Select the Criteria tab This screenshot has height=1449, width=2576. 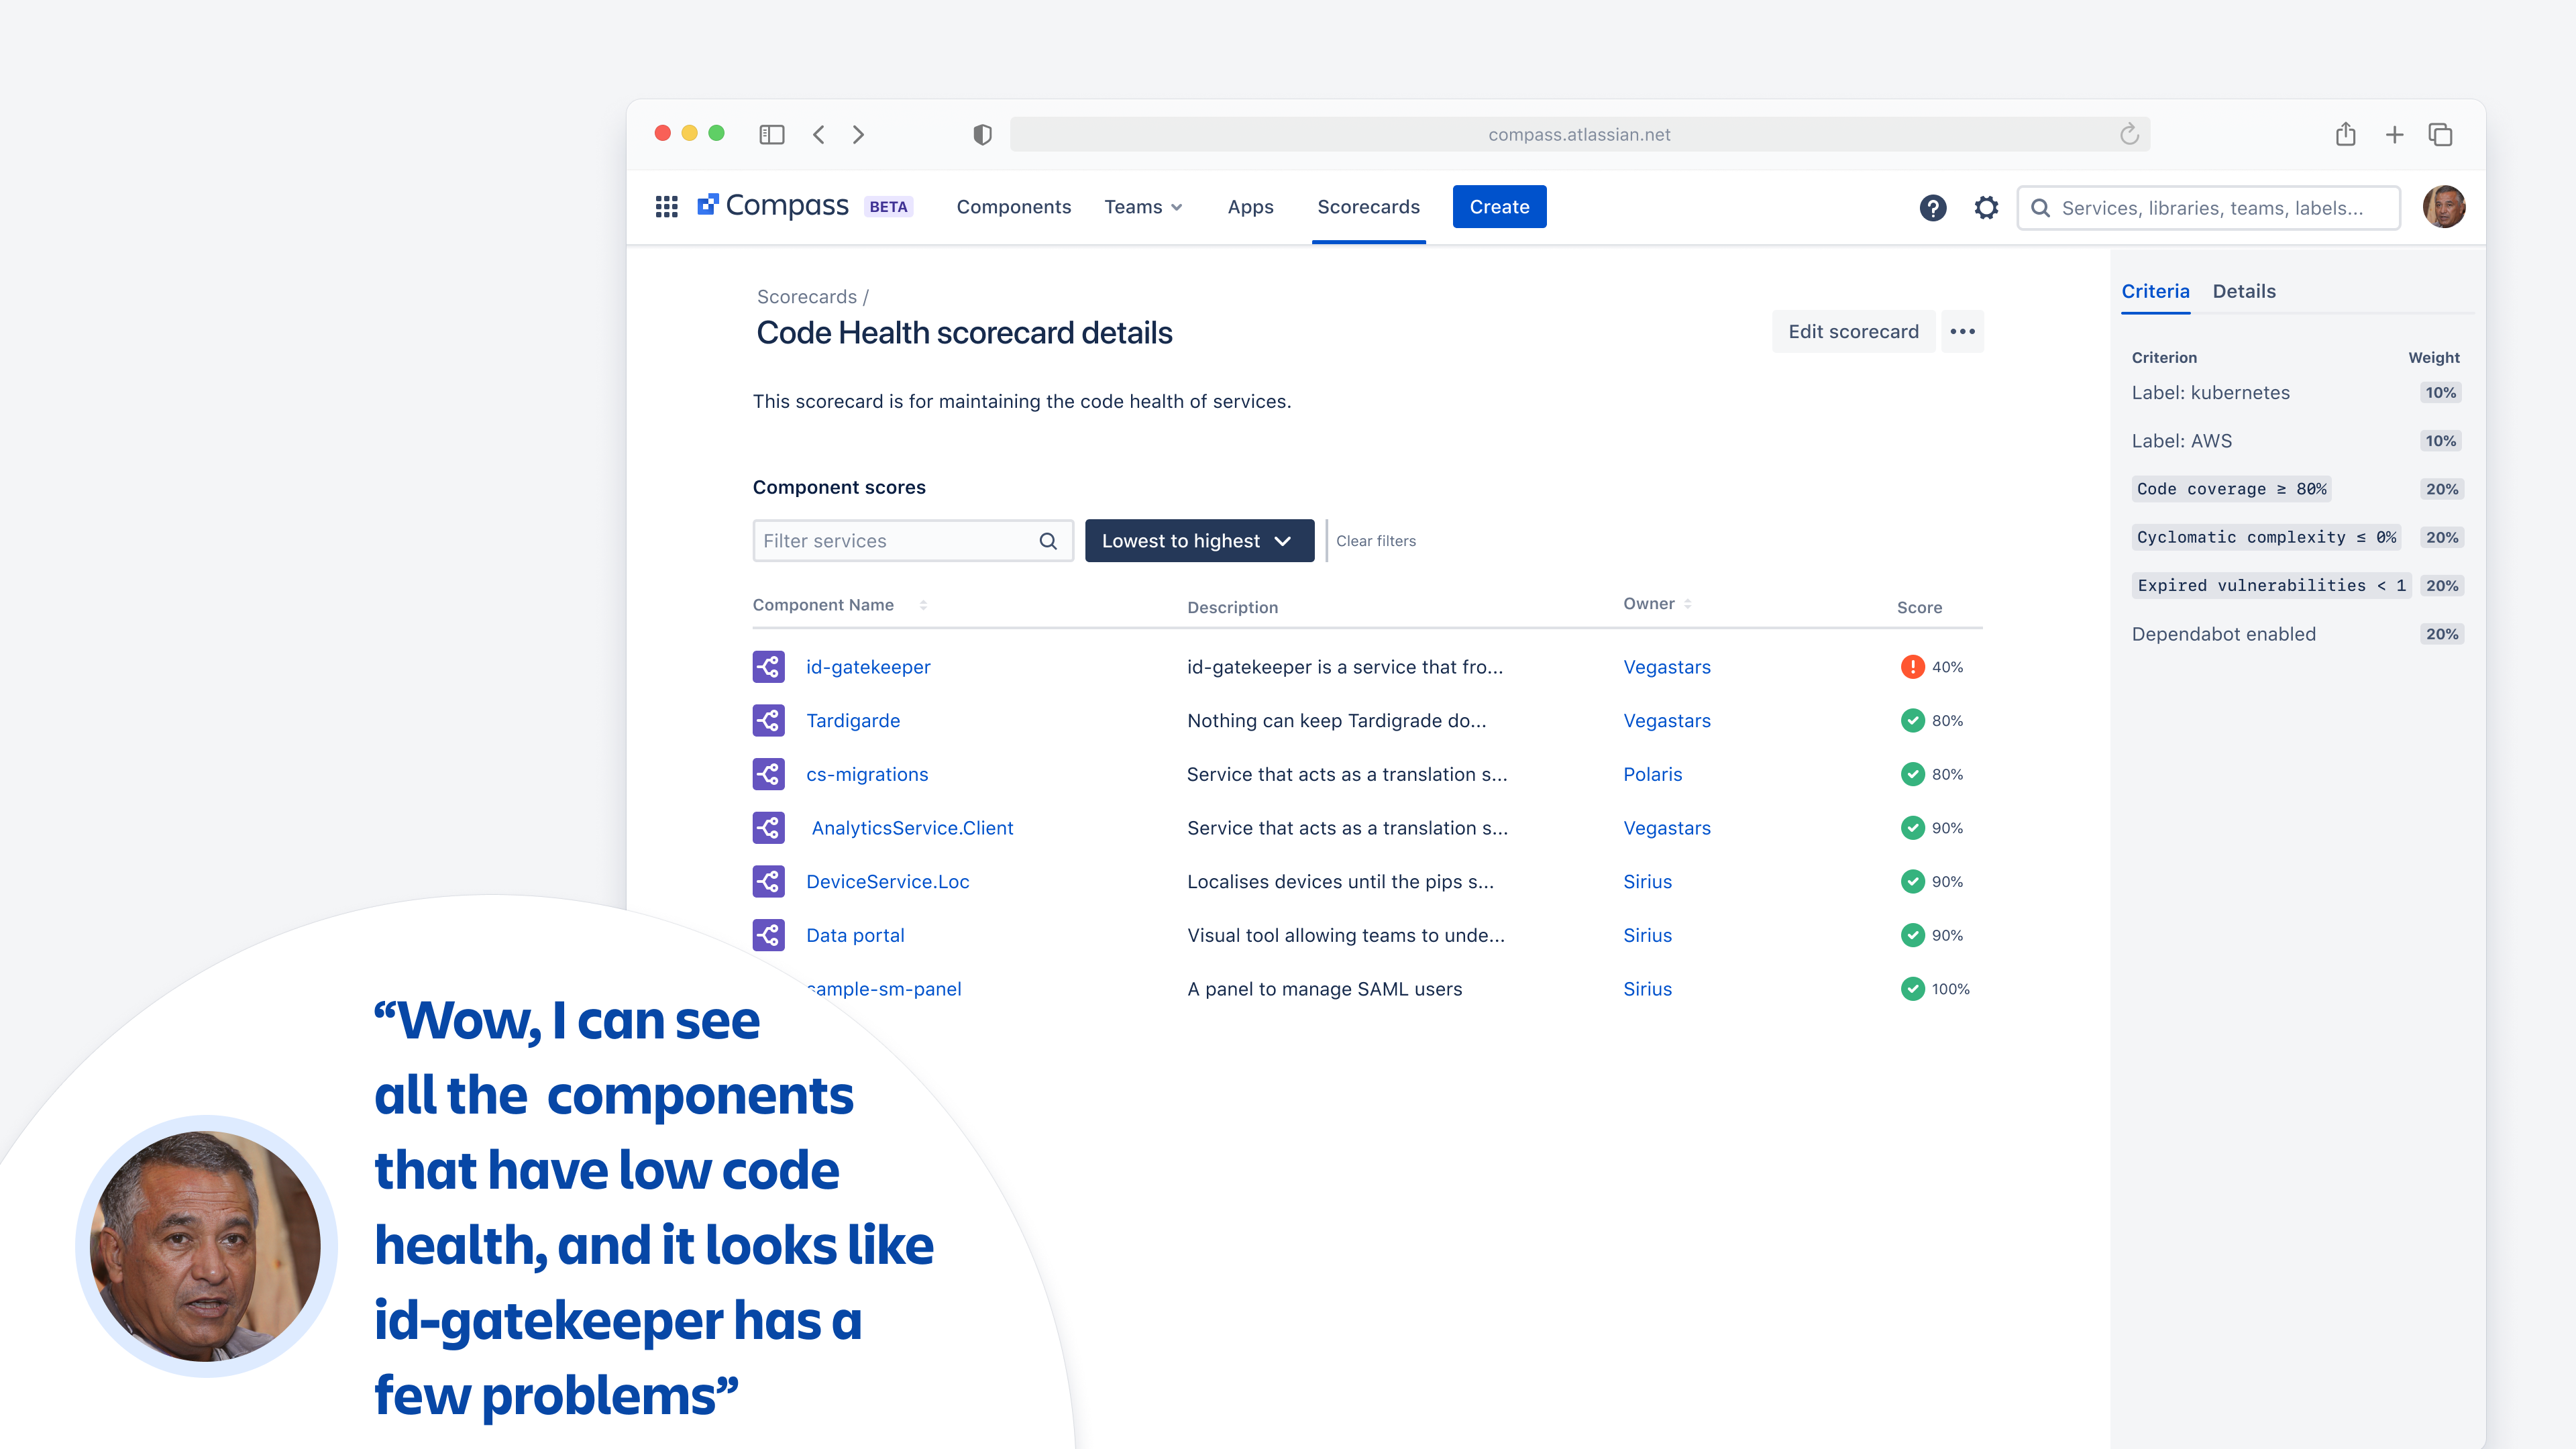click(x=2155, y=291)
